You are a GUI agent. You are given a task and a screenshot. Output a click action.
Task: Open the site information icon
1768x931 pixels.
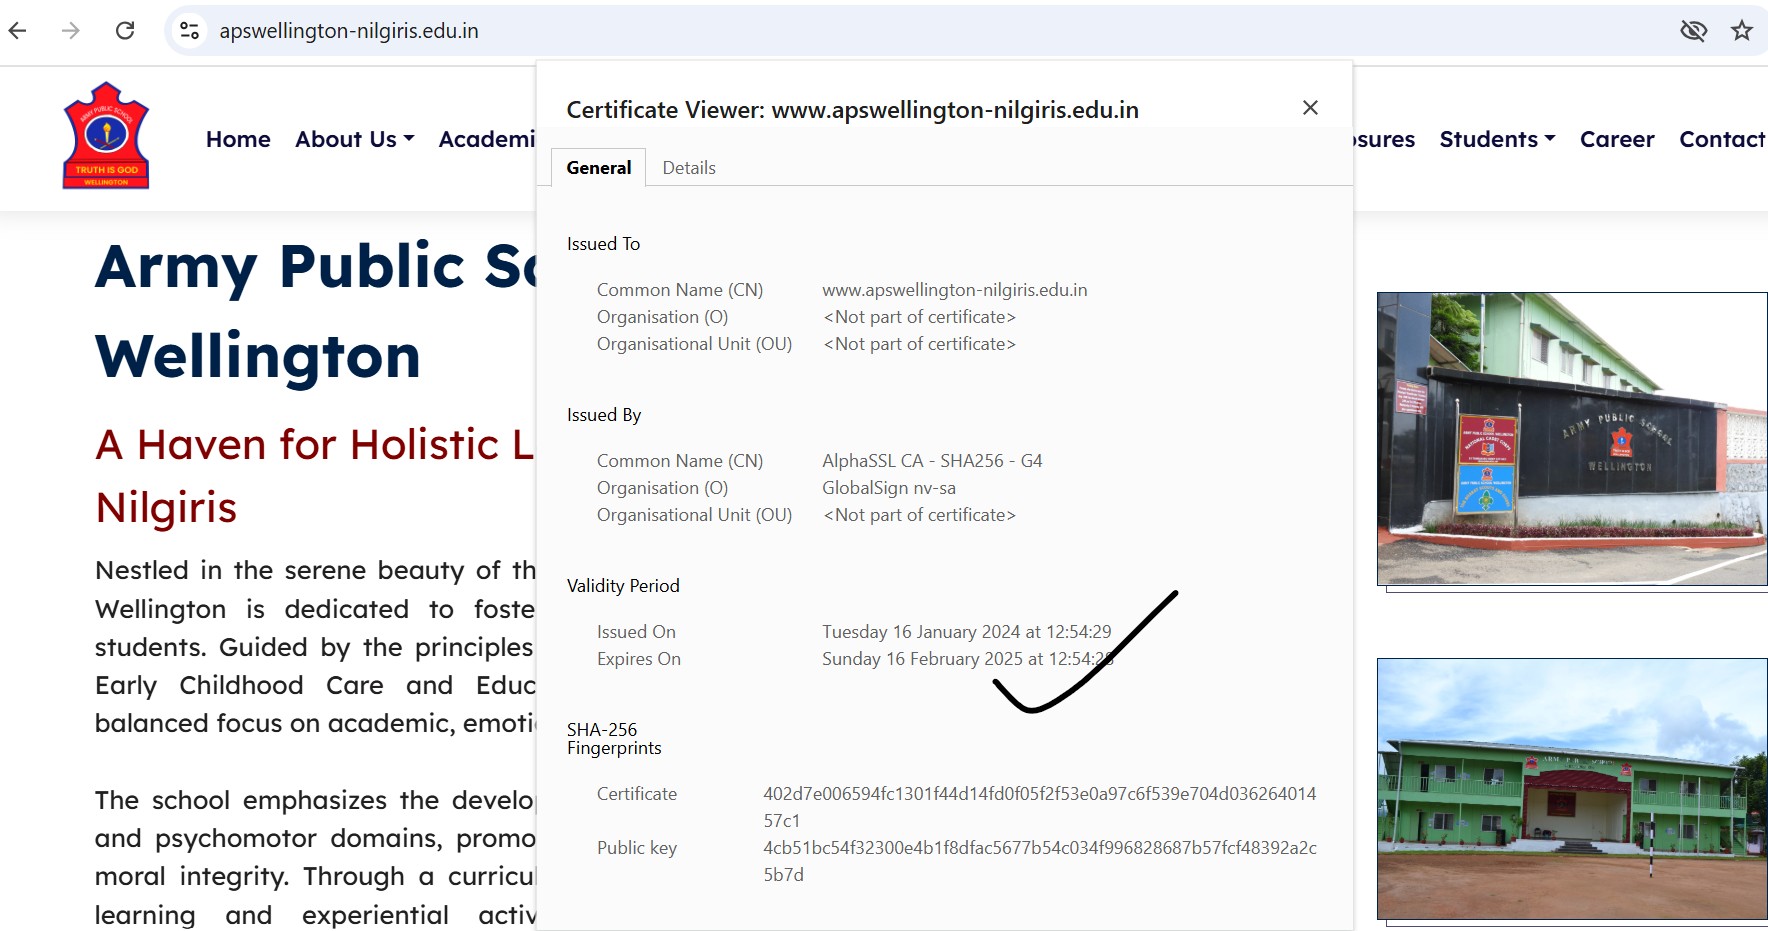coord(189,31)
